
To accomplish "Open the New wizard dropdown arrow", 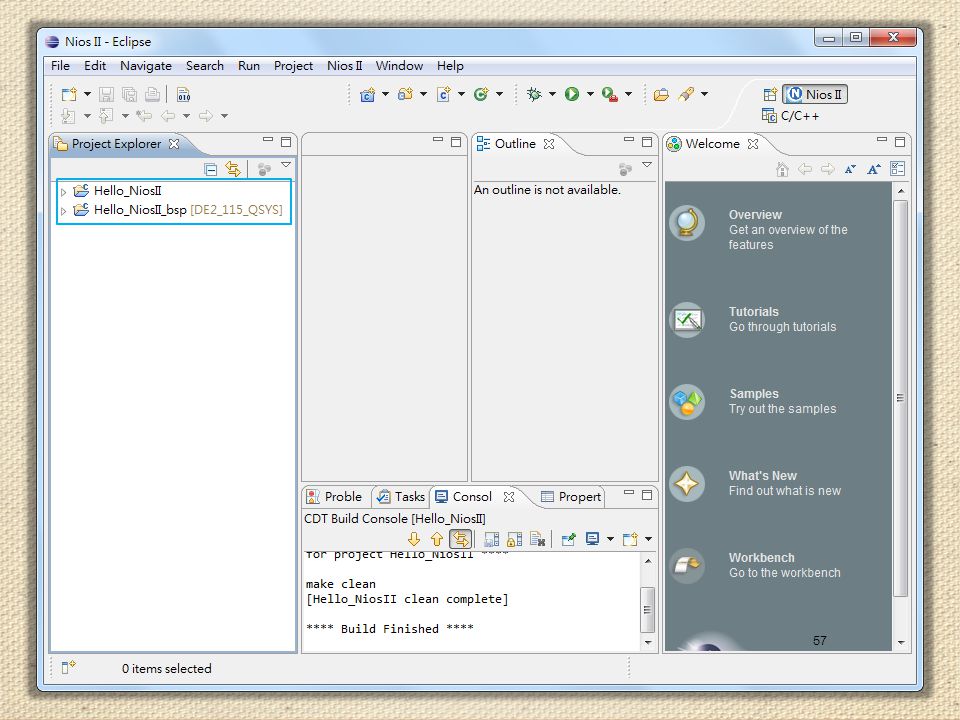I will click(x=87, y=94).
